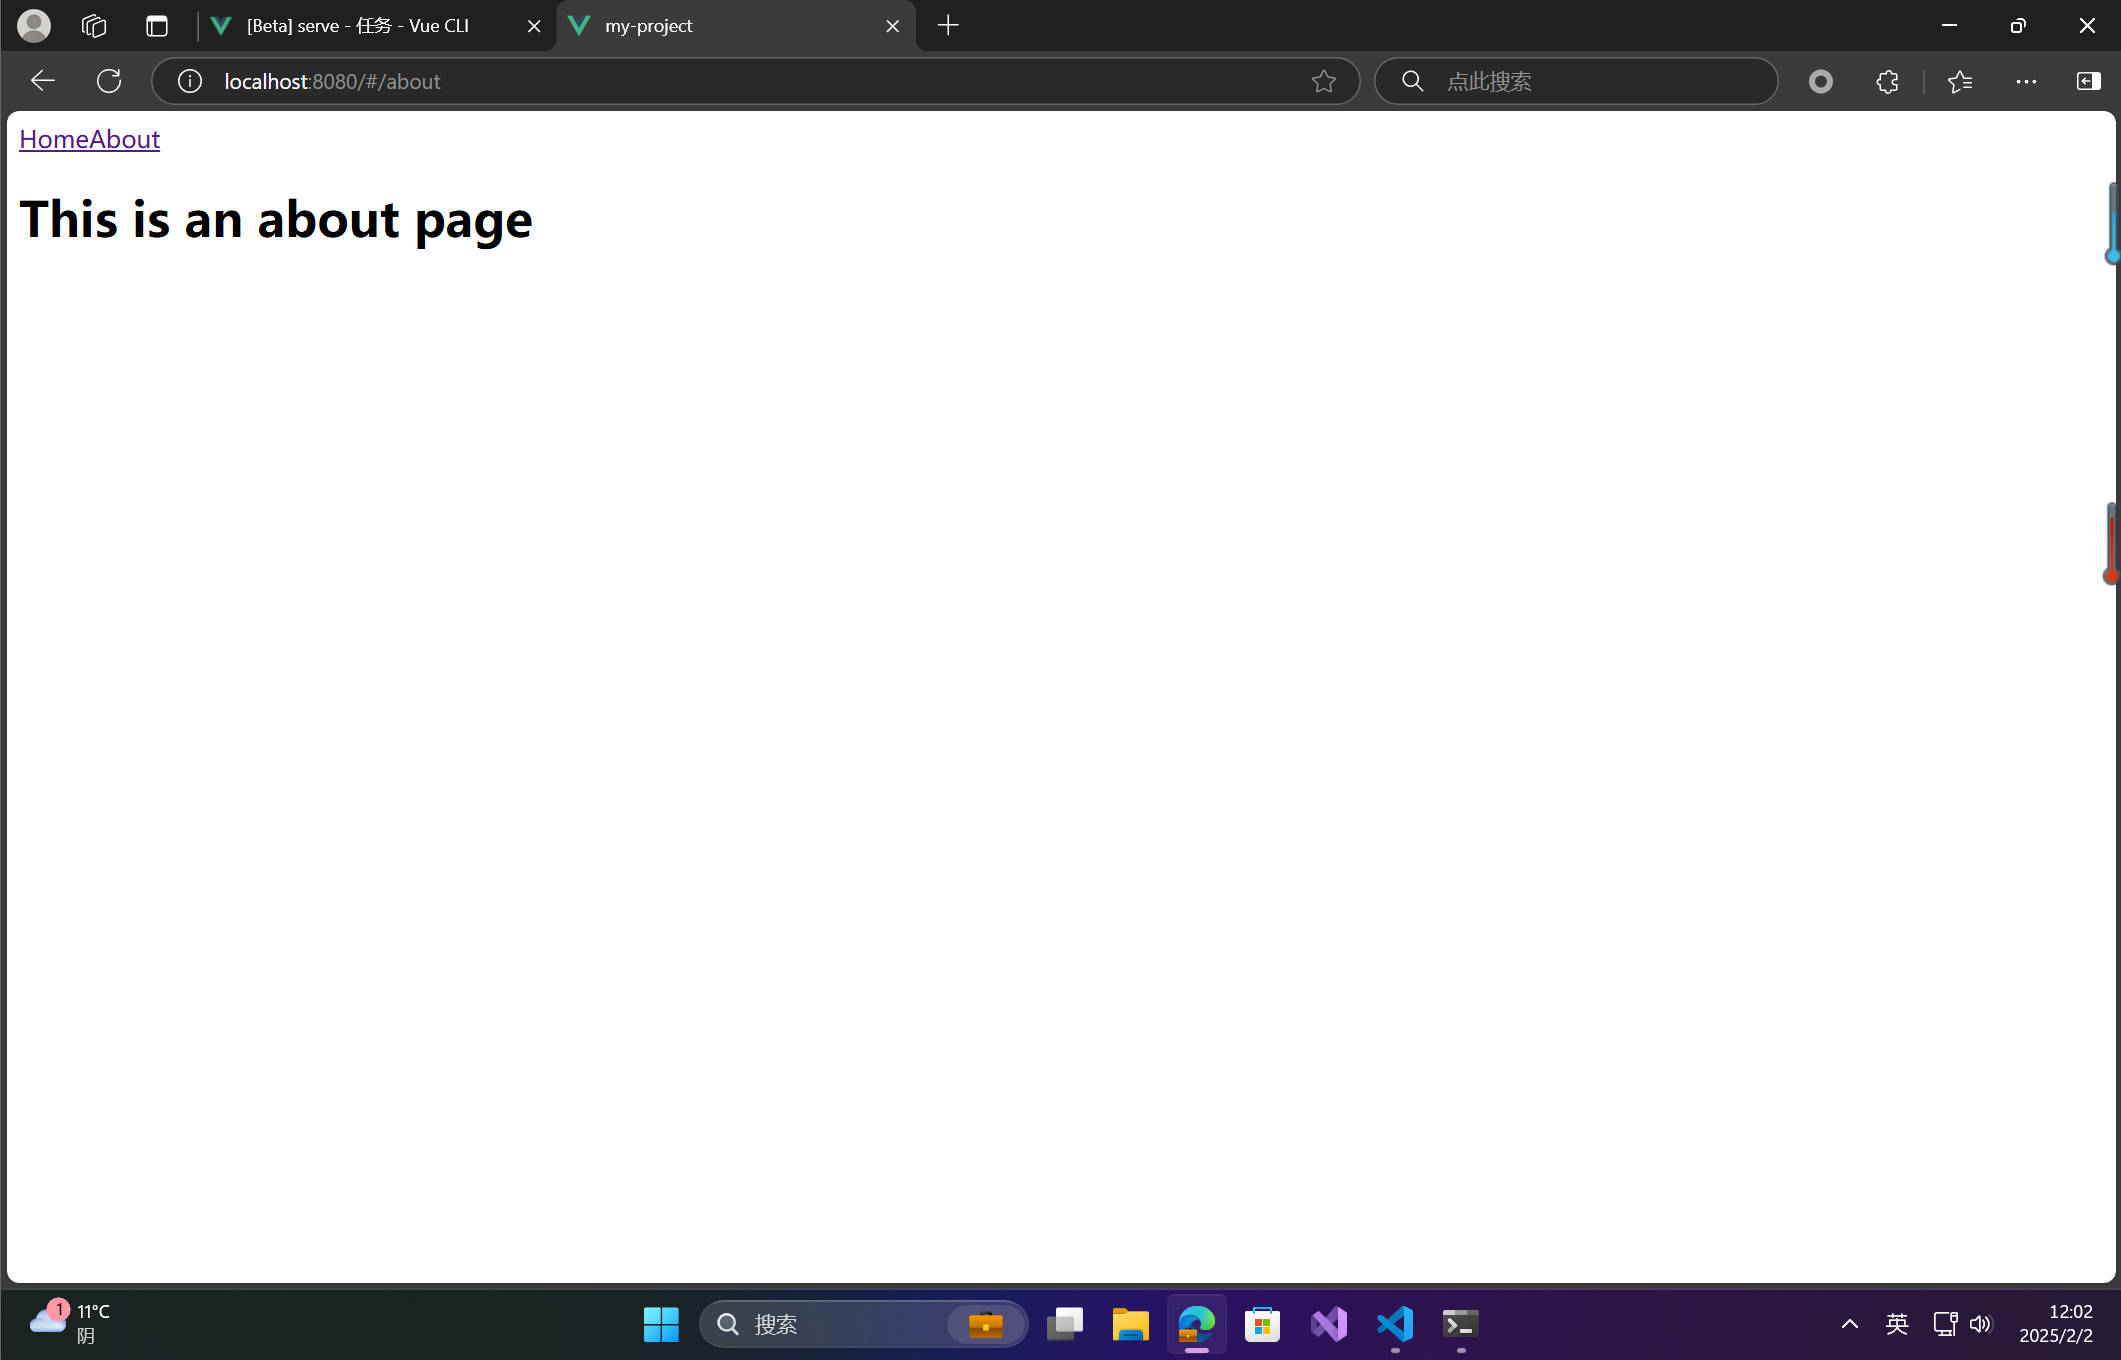
Task: Reload the page with refresh icon
Action: pyautogui.click(x=109, y=81)
